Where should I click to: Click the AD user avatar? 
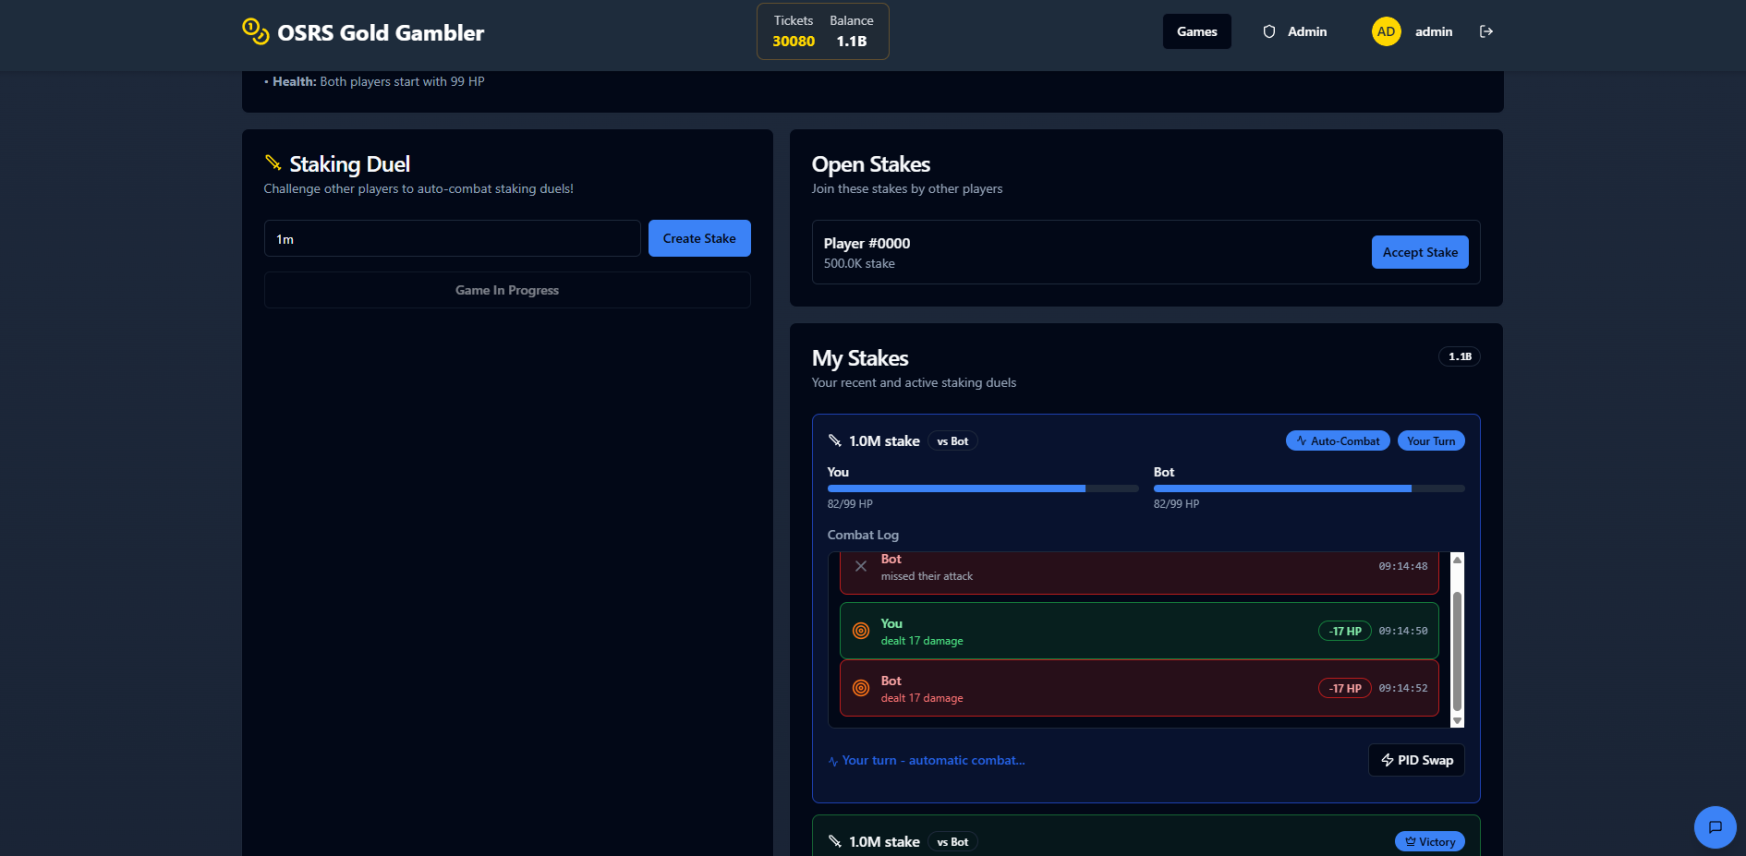(1386, 32)
